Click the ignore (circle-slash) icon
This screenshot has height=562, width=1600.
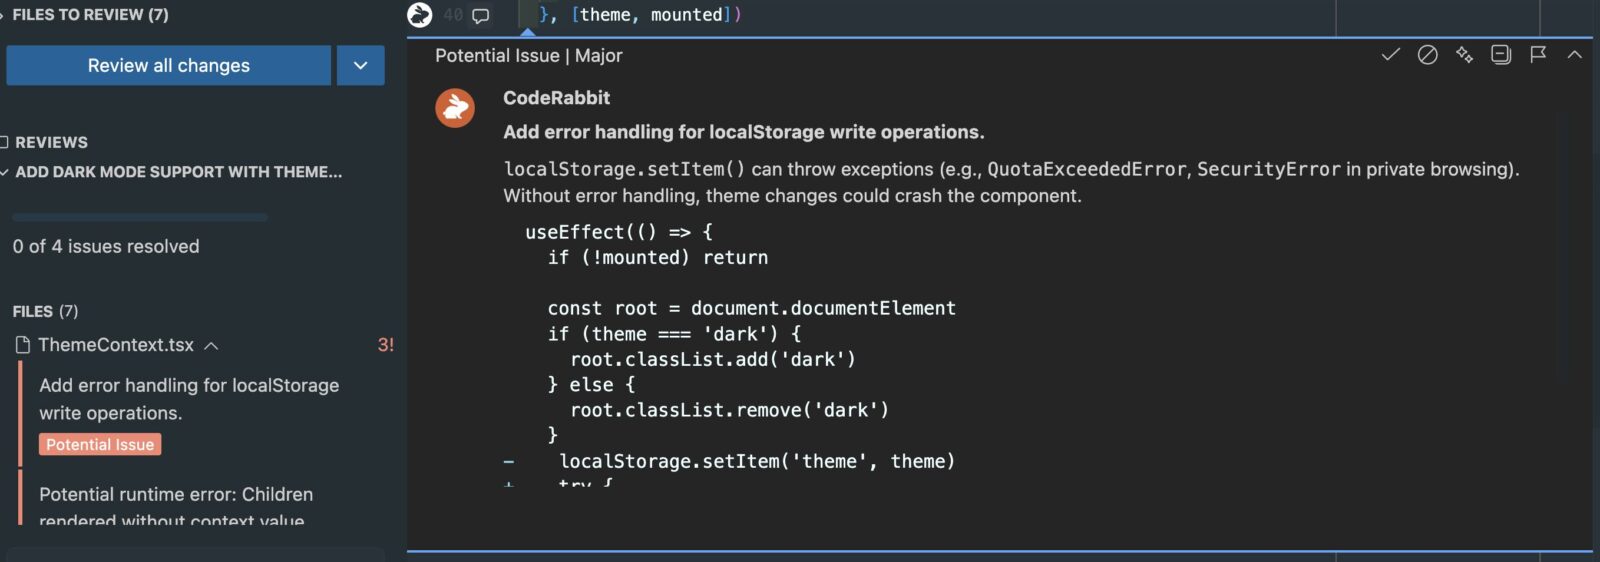tap(1427, 55)
